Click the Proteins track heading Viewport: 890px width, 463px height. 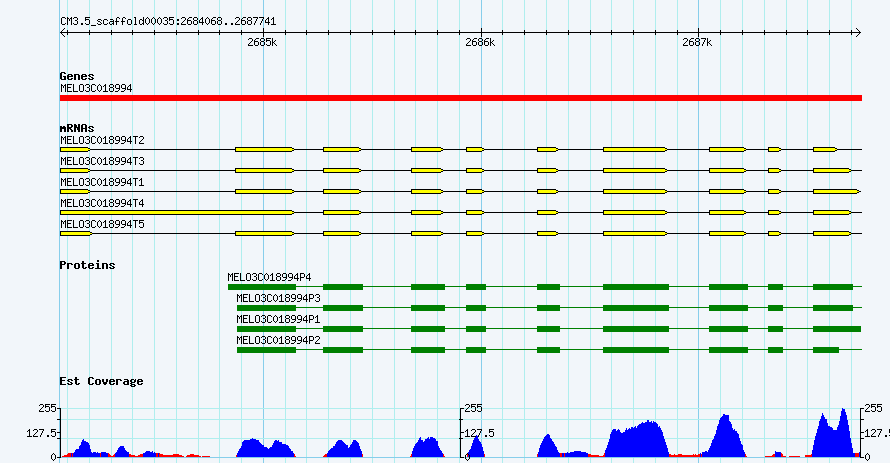coord(87,265)
